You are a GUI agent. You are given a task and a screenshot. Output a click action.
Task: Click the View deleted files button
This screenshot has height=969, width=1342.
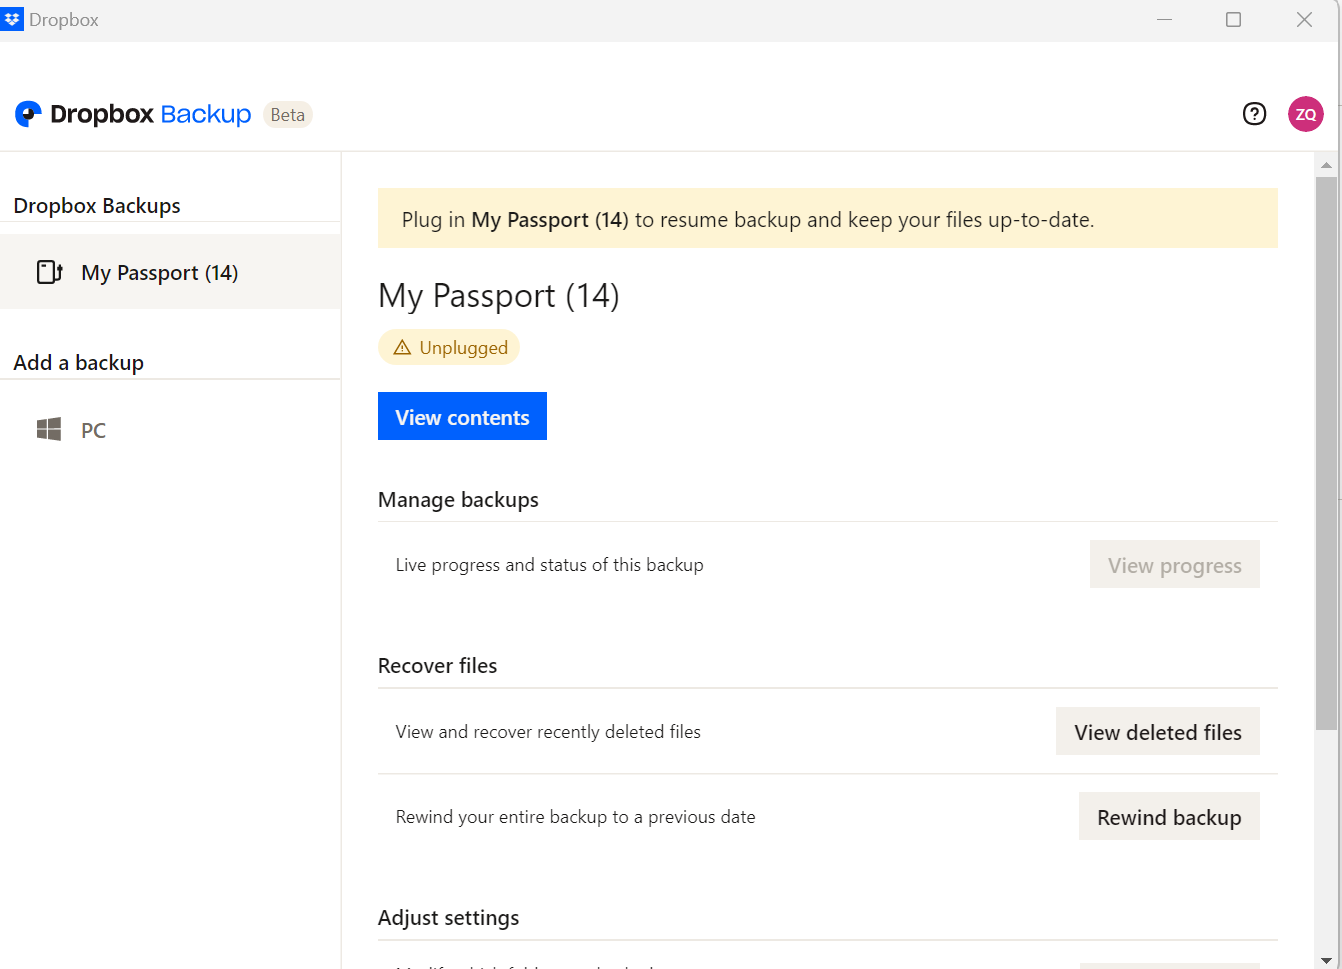coord(1157,732)
